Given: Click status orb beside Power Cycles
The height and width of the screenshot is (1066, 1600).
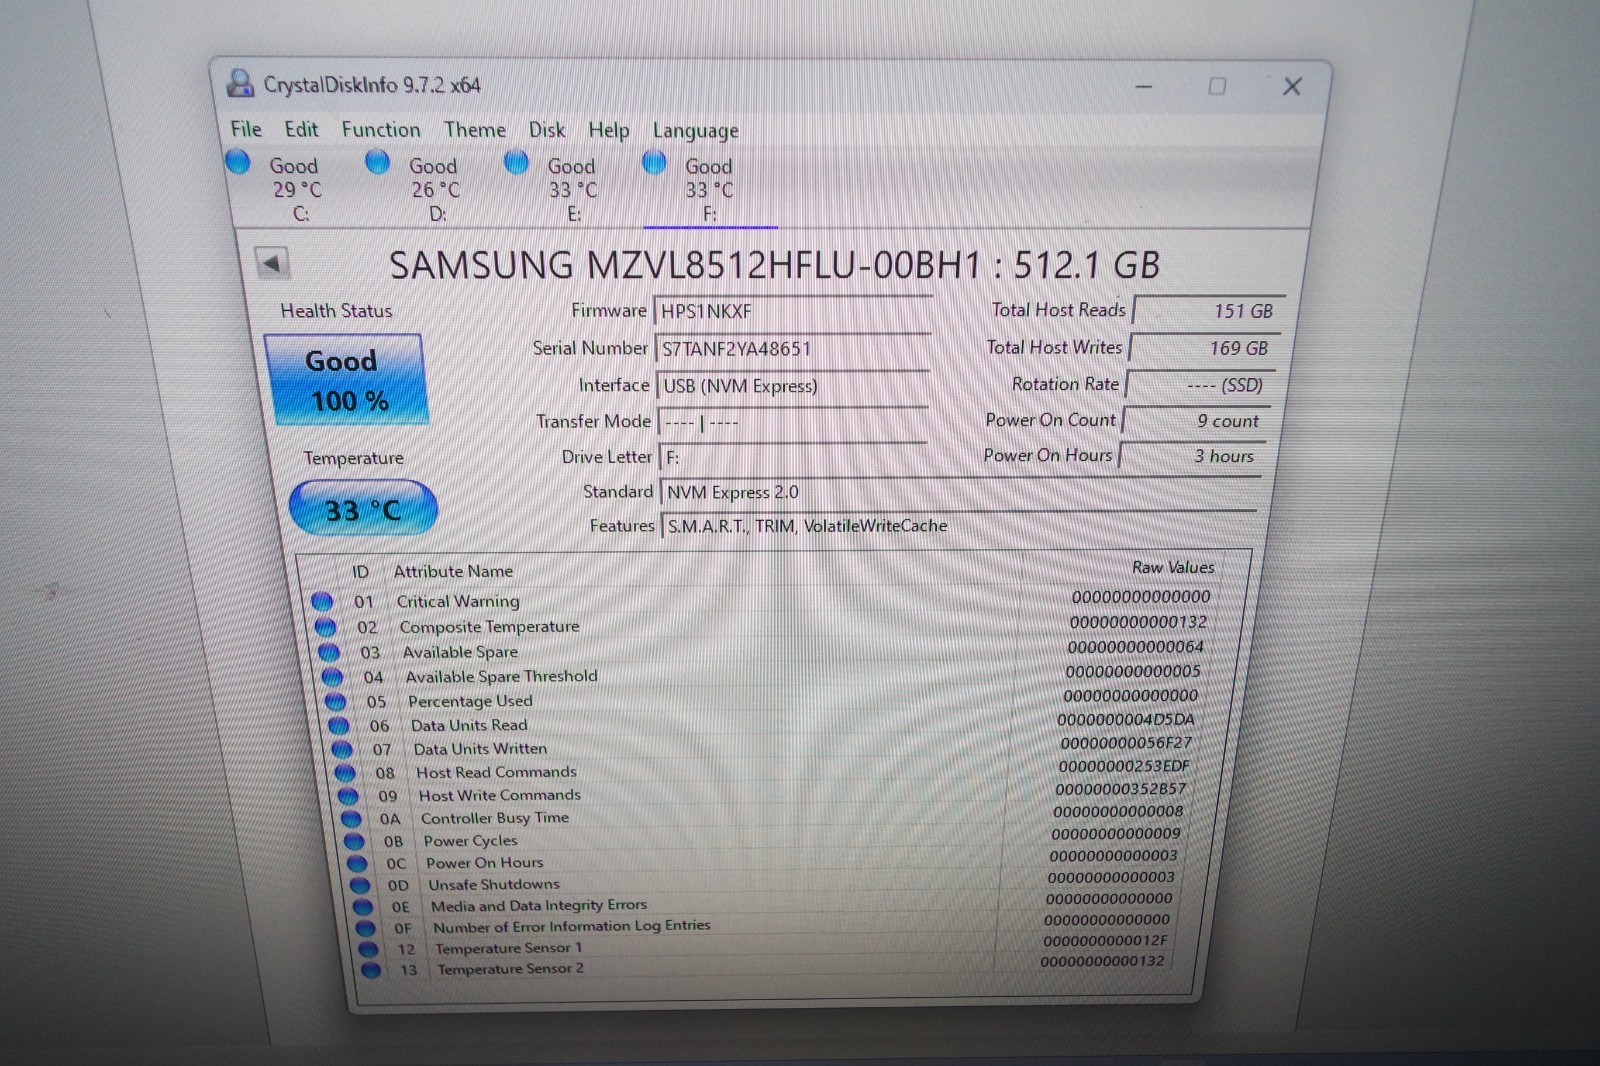Looking at the screenshot, I should point(354,841).
